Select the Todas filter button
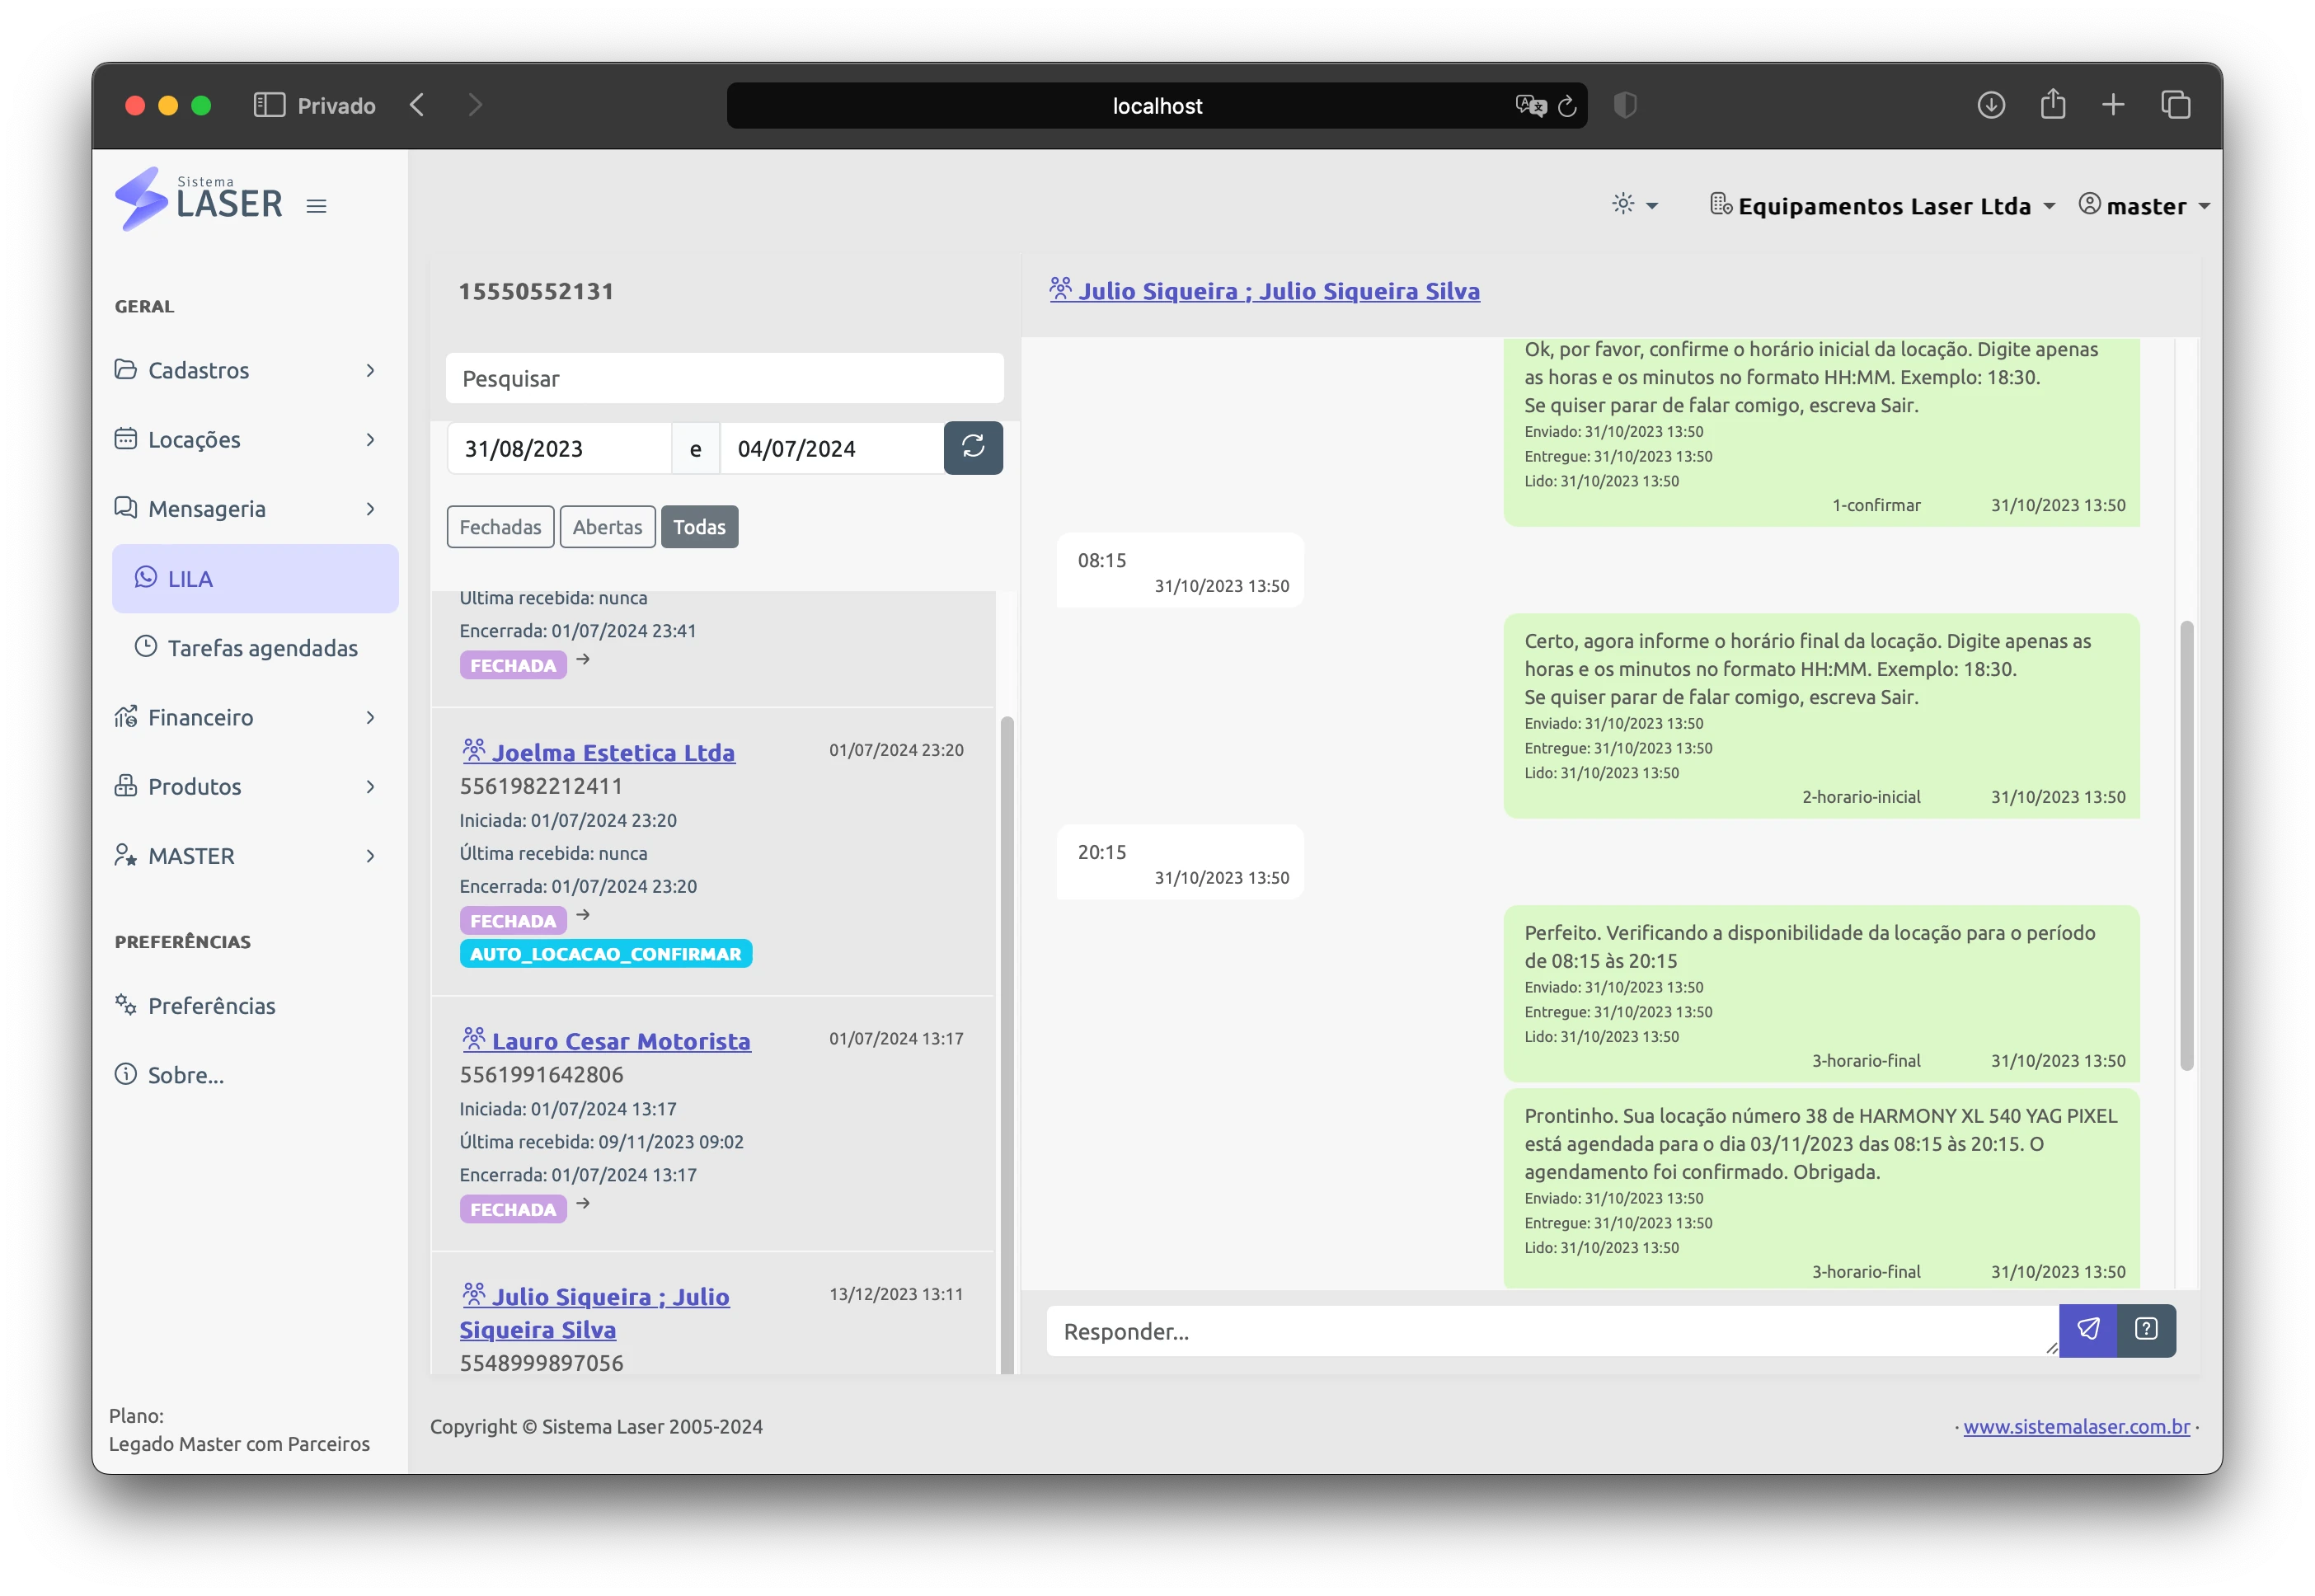Screen dimensions: 2315x1596 pos(699,526)
